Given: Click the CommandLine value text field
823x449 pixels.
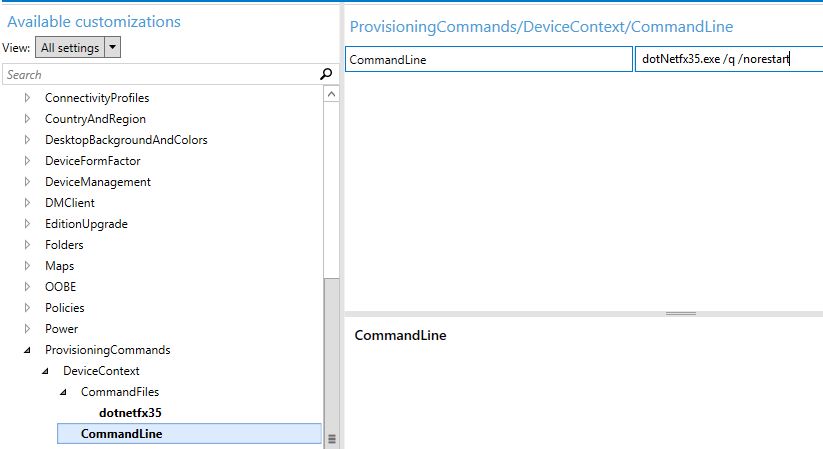Looking at the screenshot, I should (x=729, y=59).
